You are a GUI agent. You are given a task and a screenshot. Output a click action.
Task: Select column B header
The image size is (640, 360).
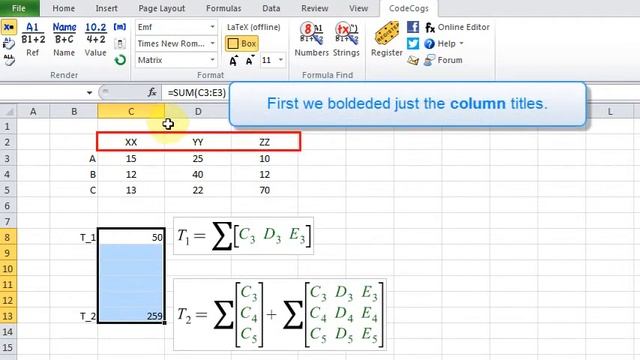(74, 111)
